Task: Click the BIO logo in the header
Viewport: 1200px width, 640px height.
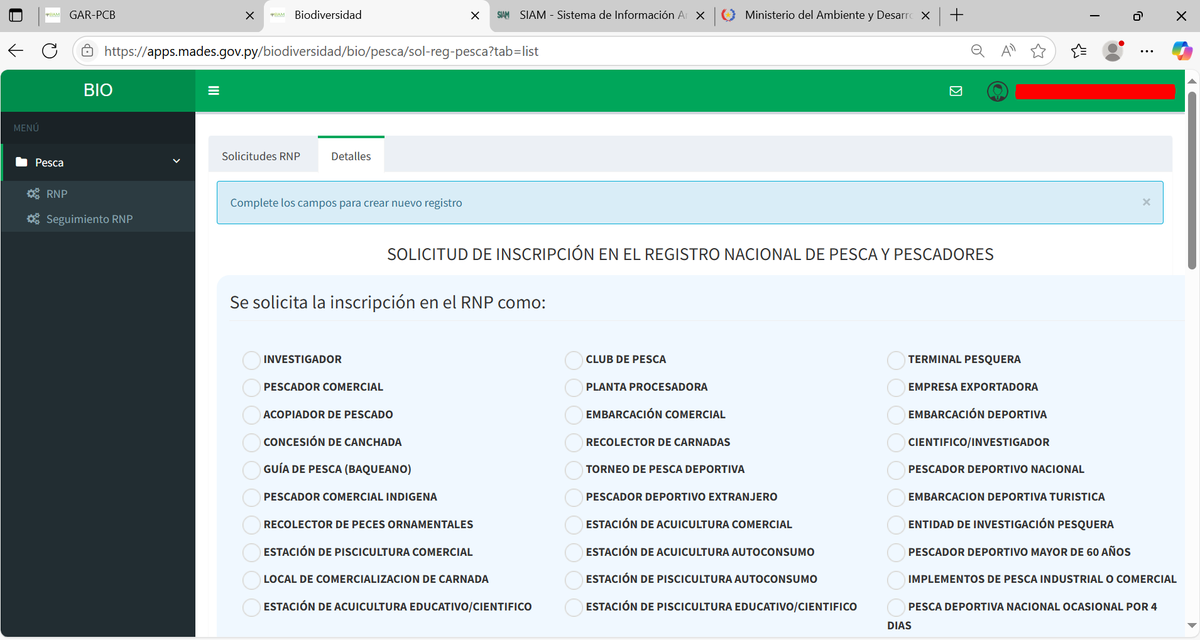Action: [x=97, y=90]
